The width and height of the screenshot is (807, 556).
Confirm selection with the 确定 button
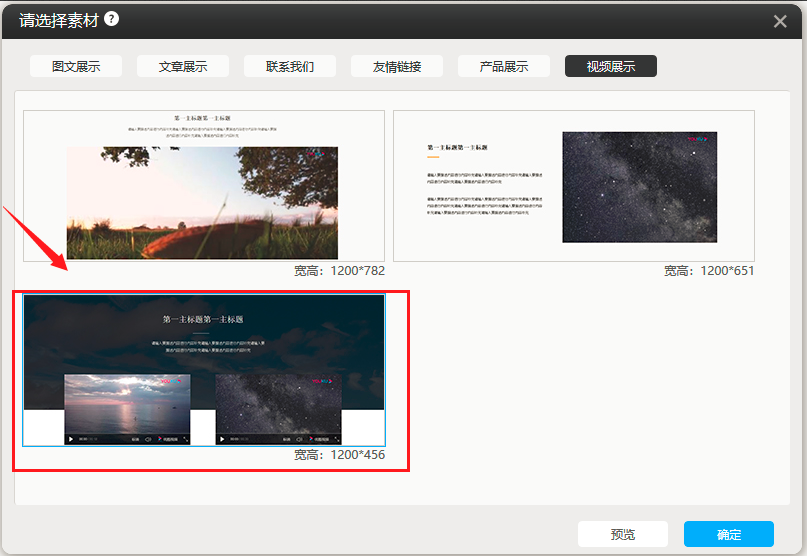coord(728,534)
